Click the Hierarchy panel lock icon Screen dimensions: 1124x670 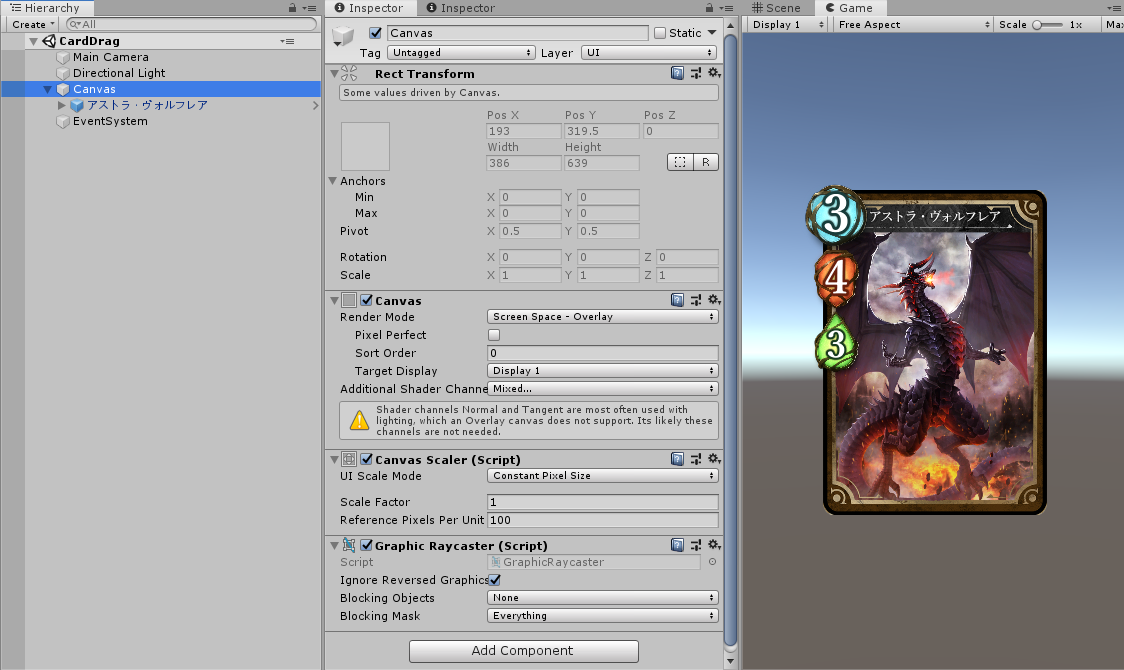tap(292, 8)
